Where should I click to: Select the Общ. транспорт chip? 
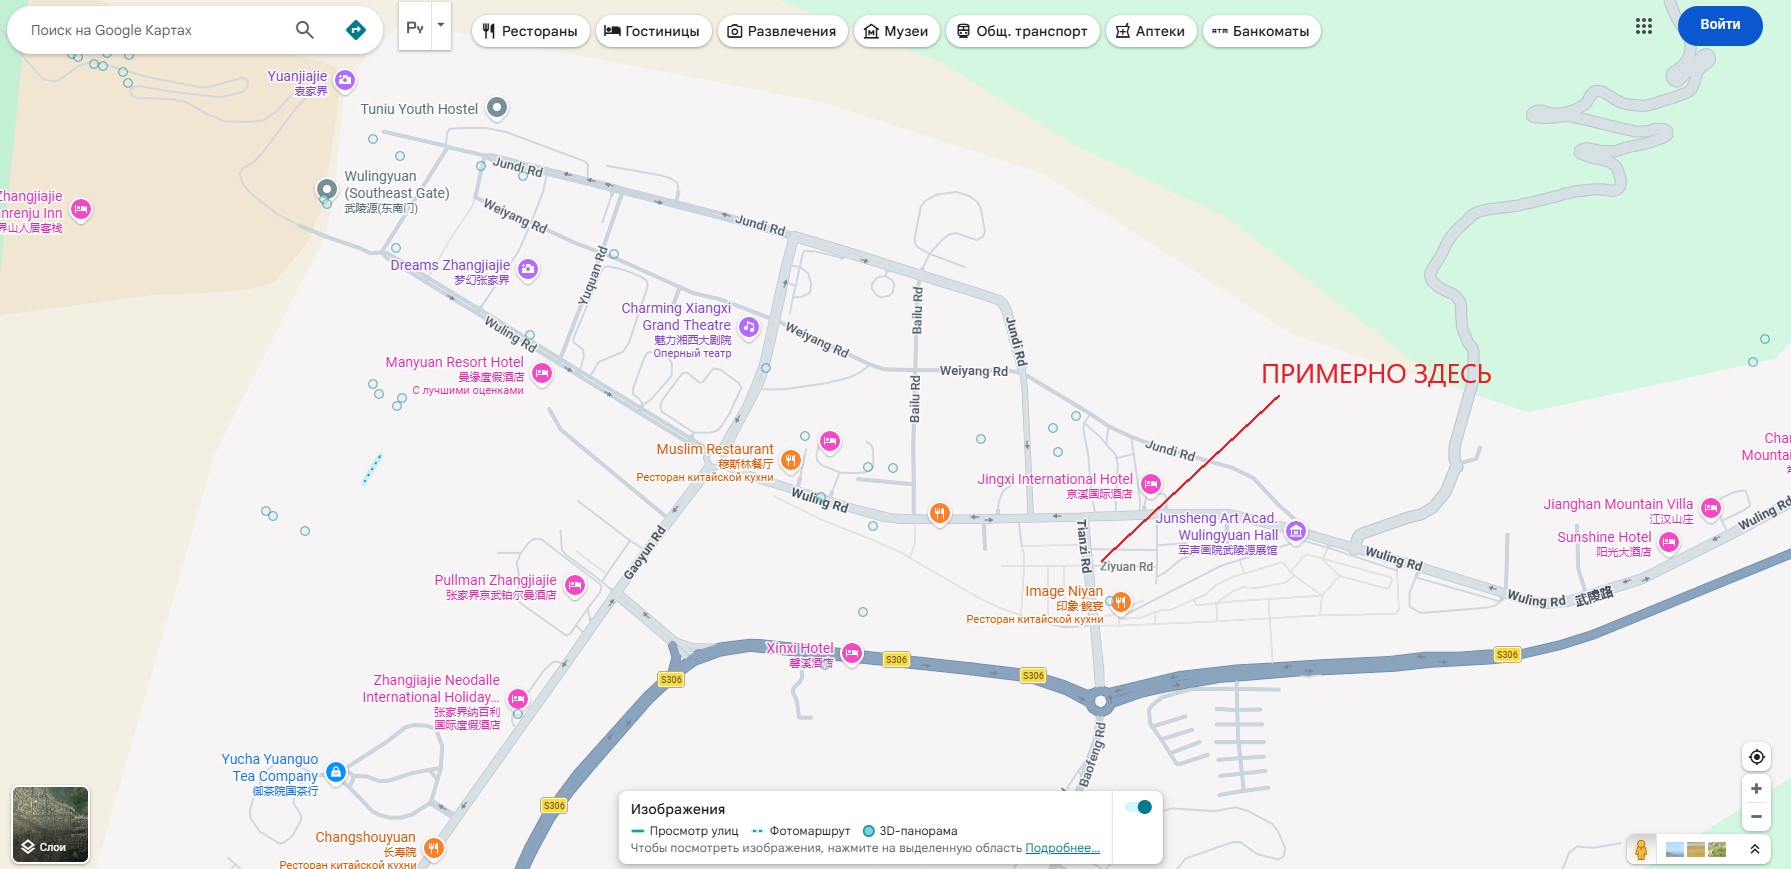[x=1023, y=31]
